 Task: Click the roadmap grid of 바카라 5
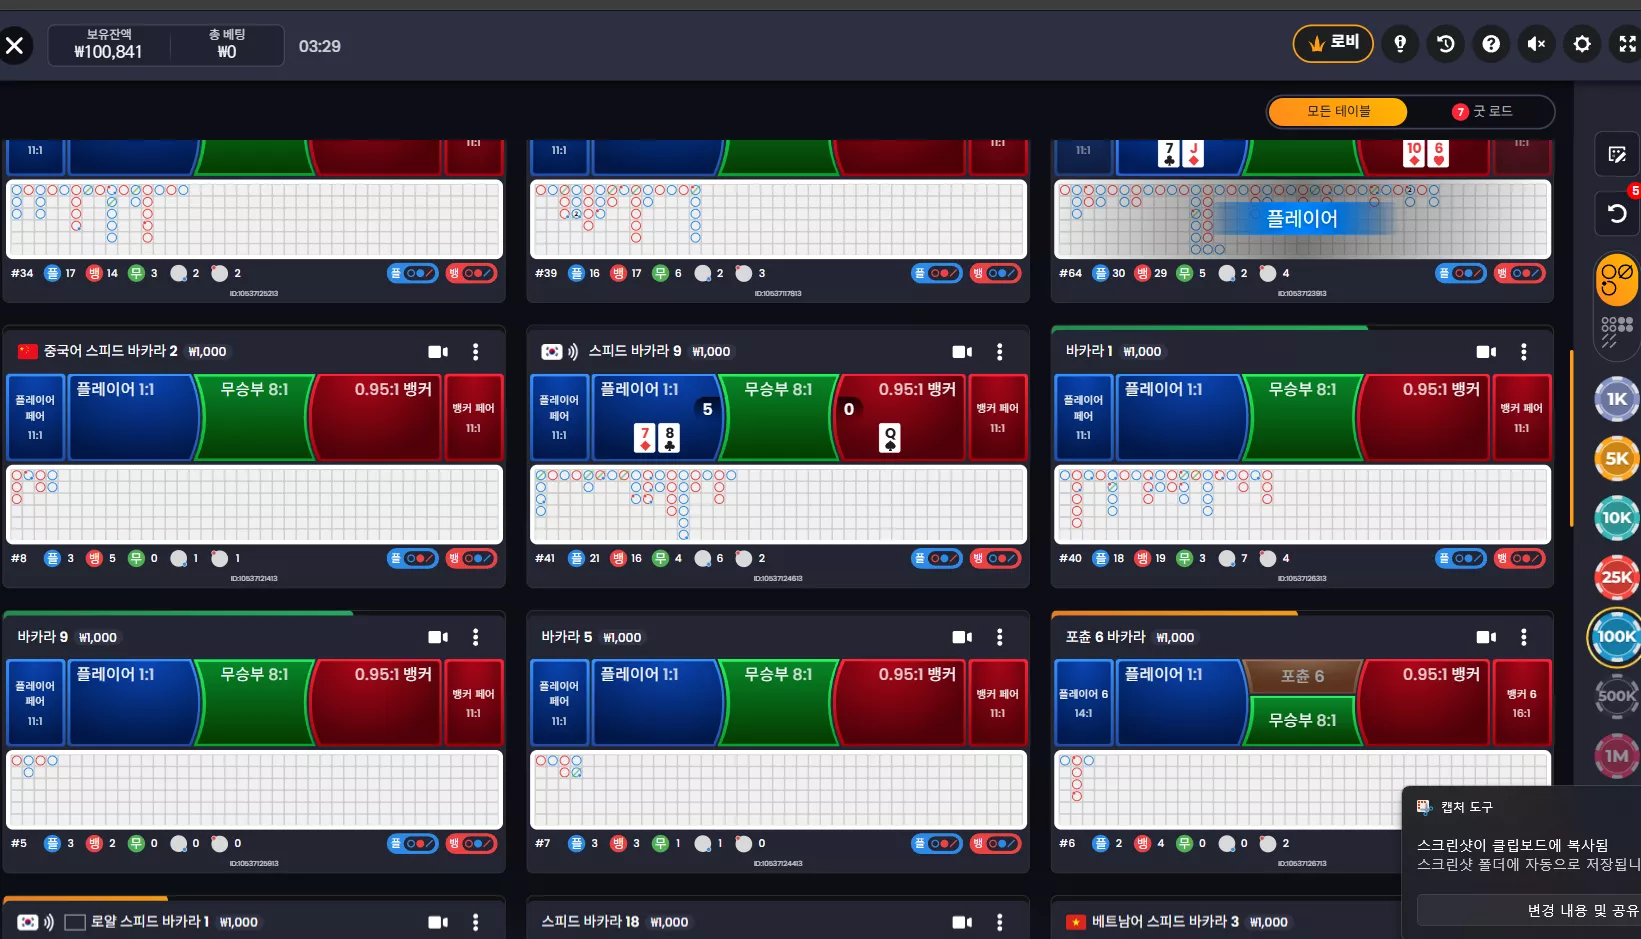click(x=778, y=790)
